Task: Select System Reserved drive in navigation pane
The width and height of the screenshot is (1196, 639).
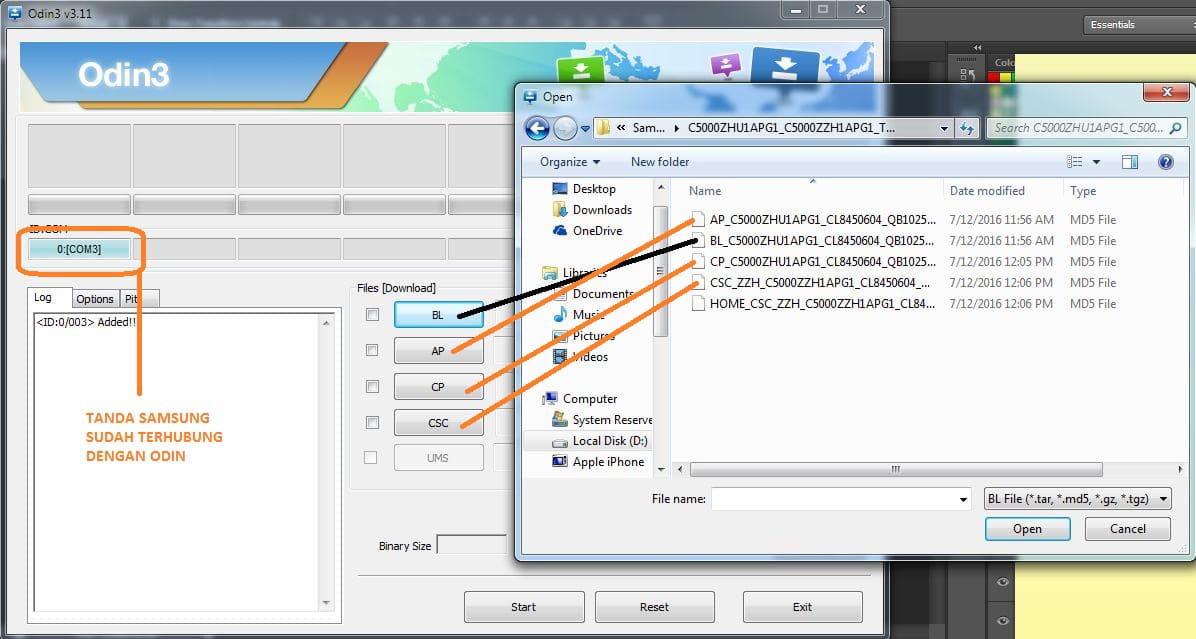Action: point(602,420)
